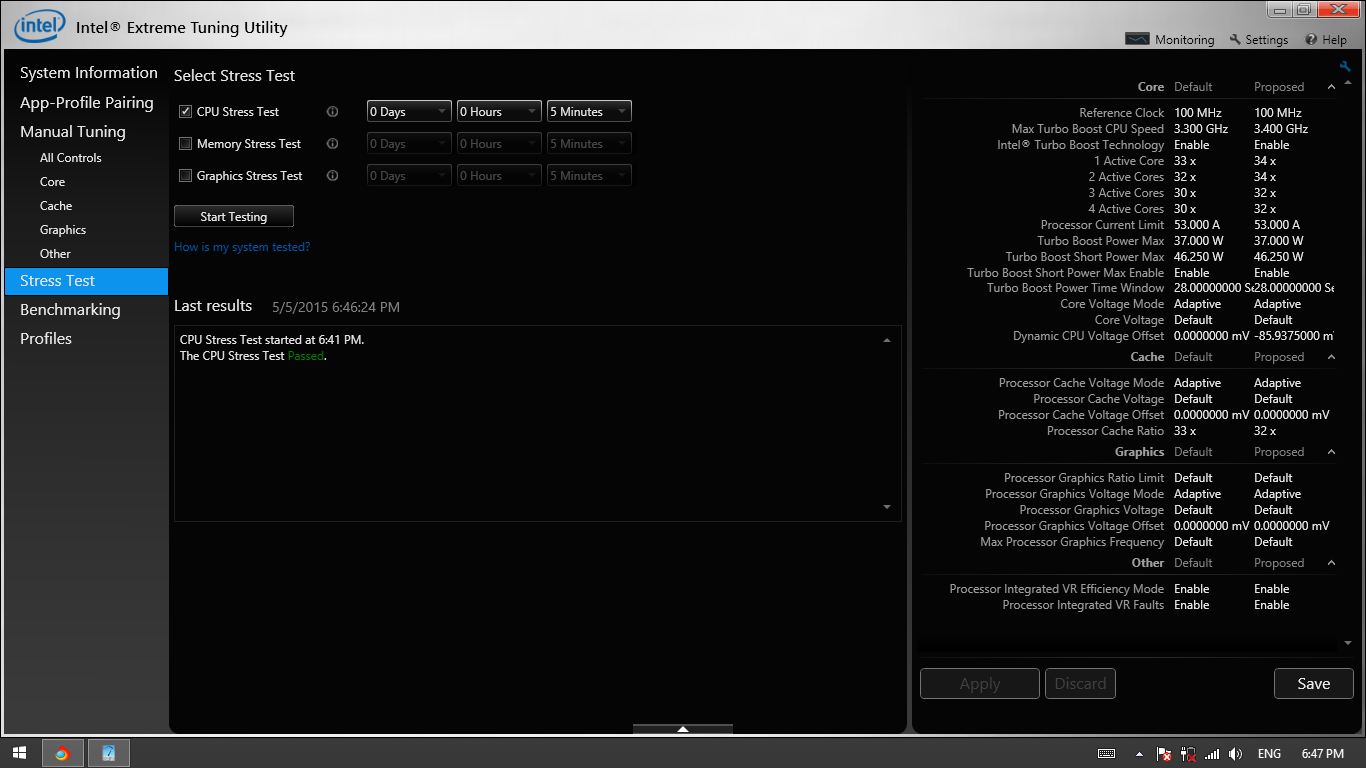1366x768 pixels.
Task: Click the Processor Cache Ratio label
Action: 1105,431
